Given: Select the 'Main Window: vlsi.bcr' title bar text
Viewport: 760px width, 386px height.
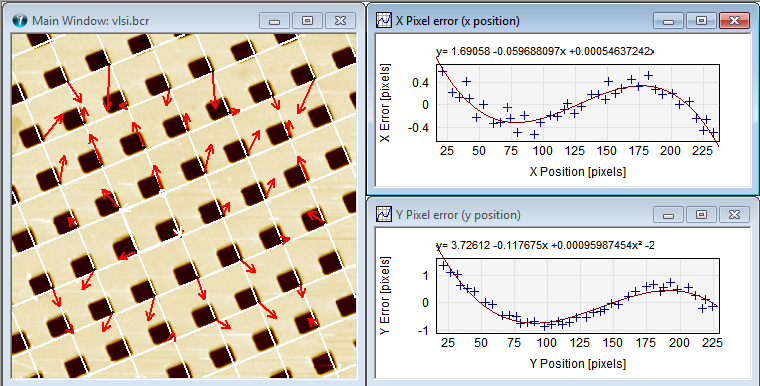Looking at the screenshot, I should coord(91,21).
